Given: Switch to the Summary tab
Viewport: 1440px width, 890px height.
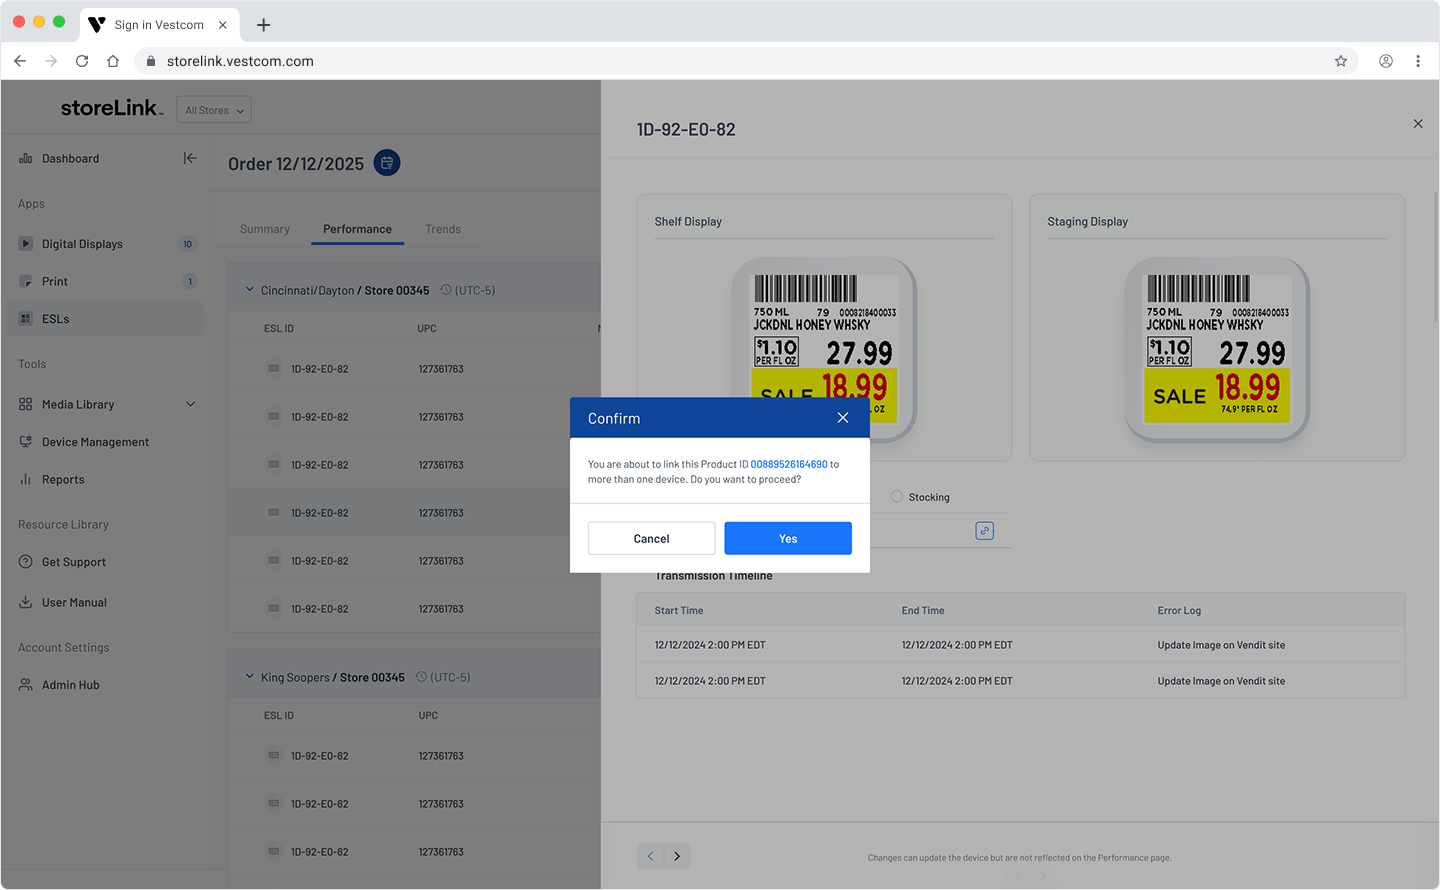Looking at the screenshot, I should pyautogui.click(x=265, y=229).
